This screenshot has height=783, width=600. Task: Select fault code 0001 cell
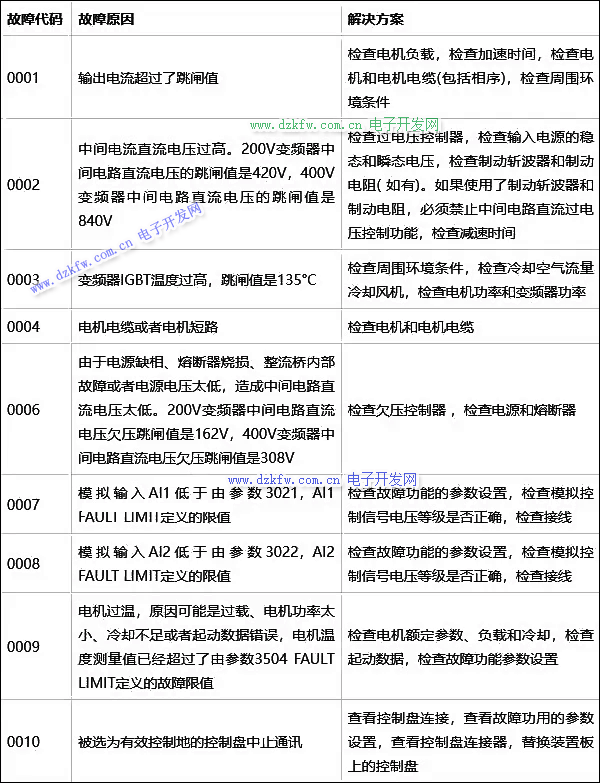tap(24, 78)
